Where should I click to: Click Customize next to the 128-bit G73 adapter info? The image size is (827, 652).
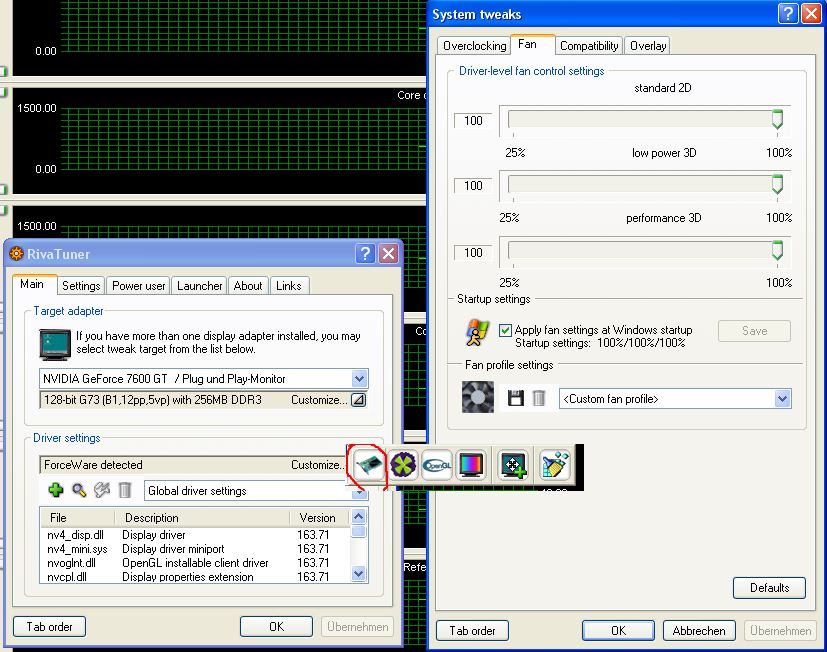[x=319, y=400]
